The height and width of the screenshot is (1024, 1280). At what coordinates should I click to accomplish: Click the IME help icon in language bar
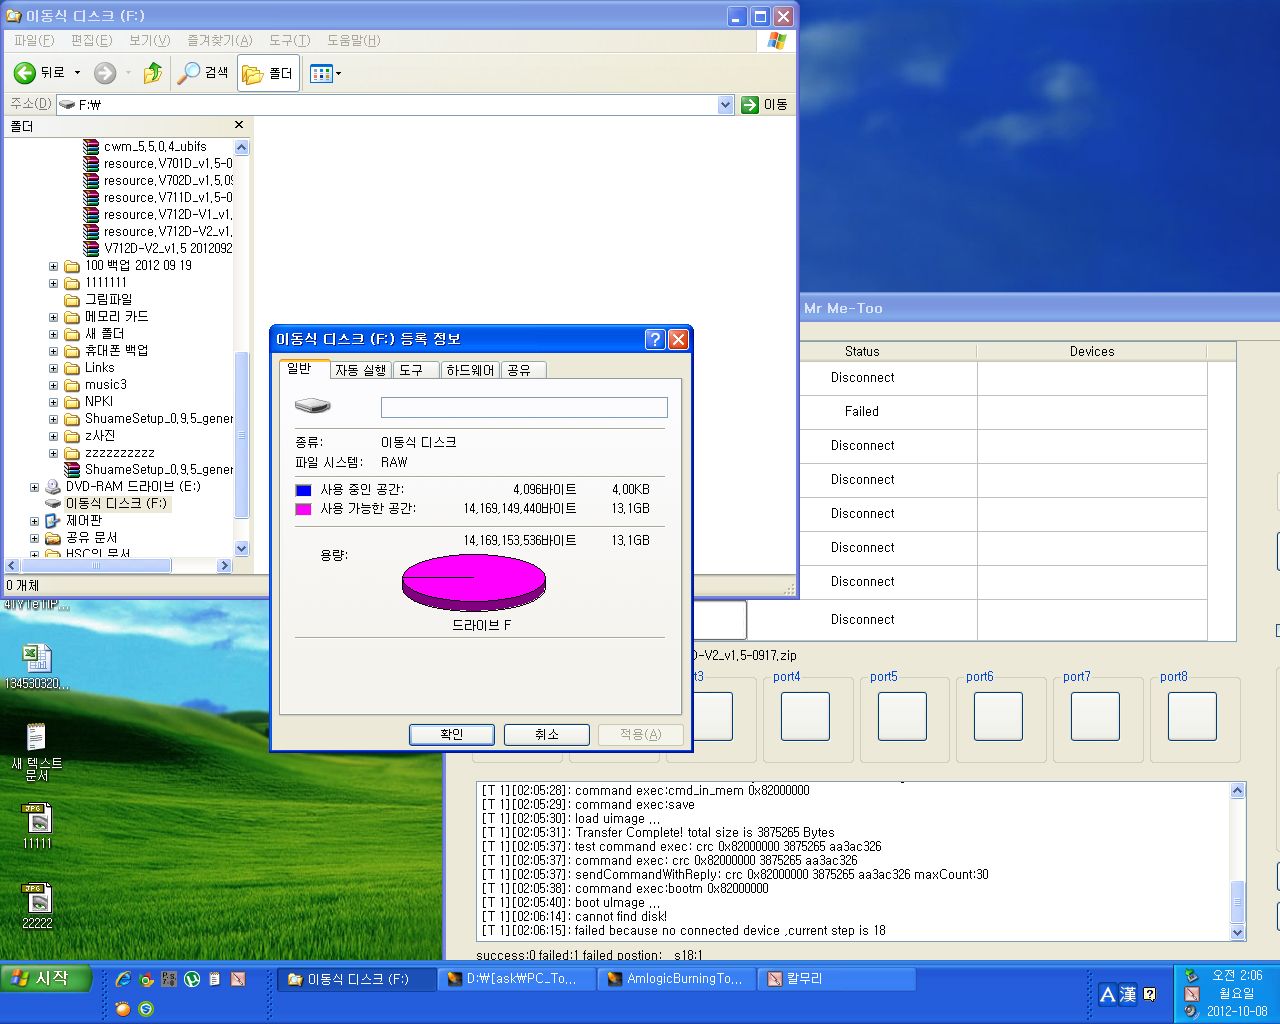[x=1150, y=994]
